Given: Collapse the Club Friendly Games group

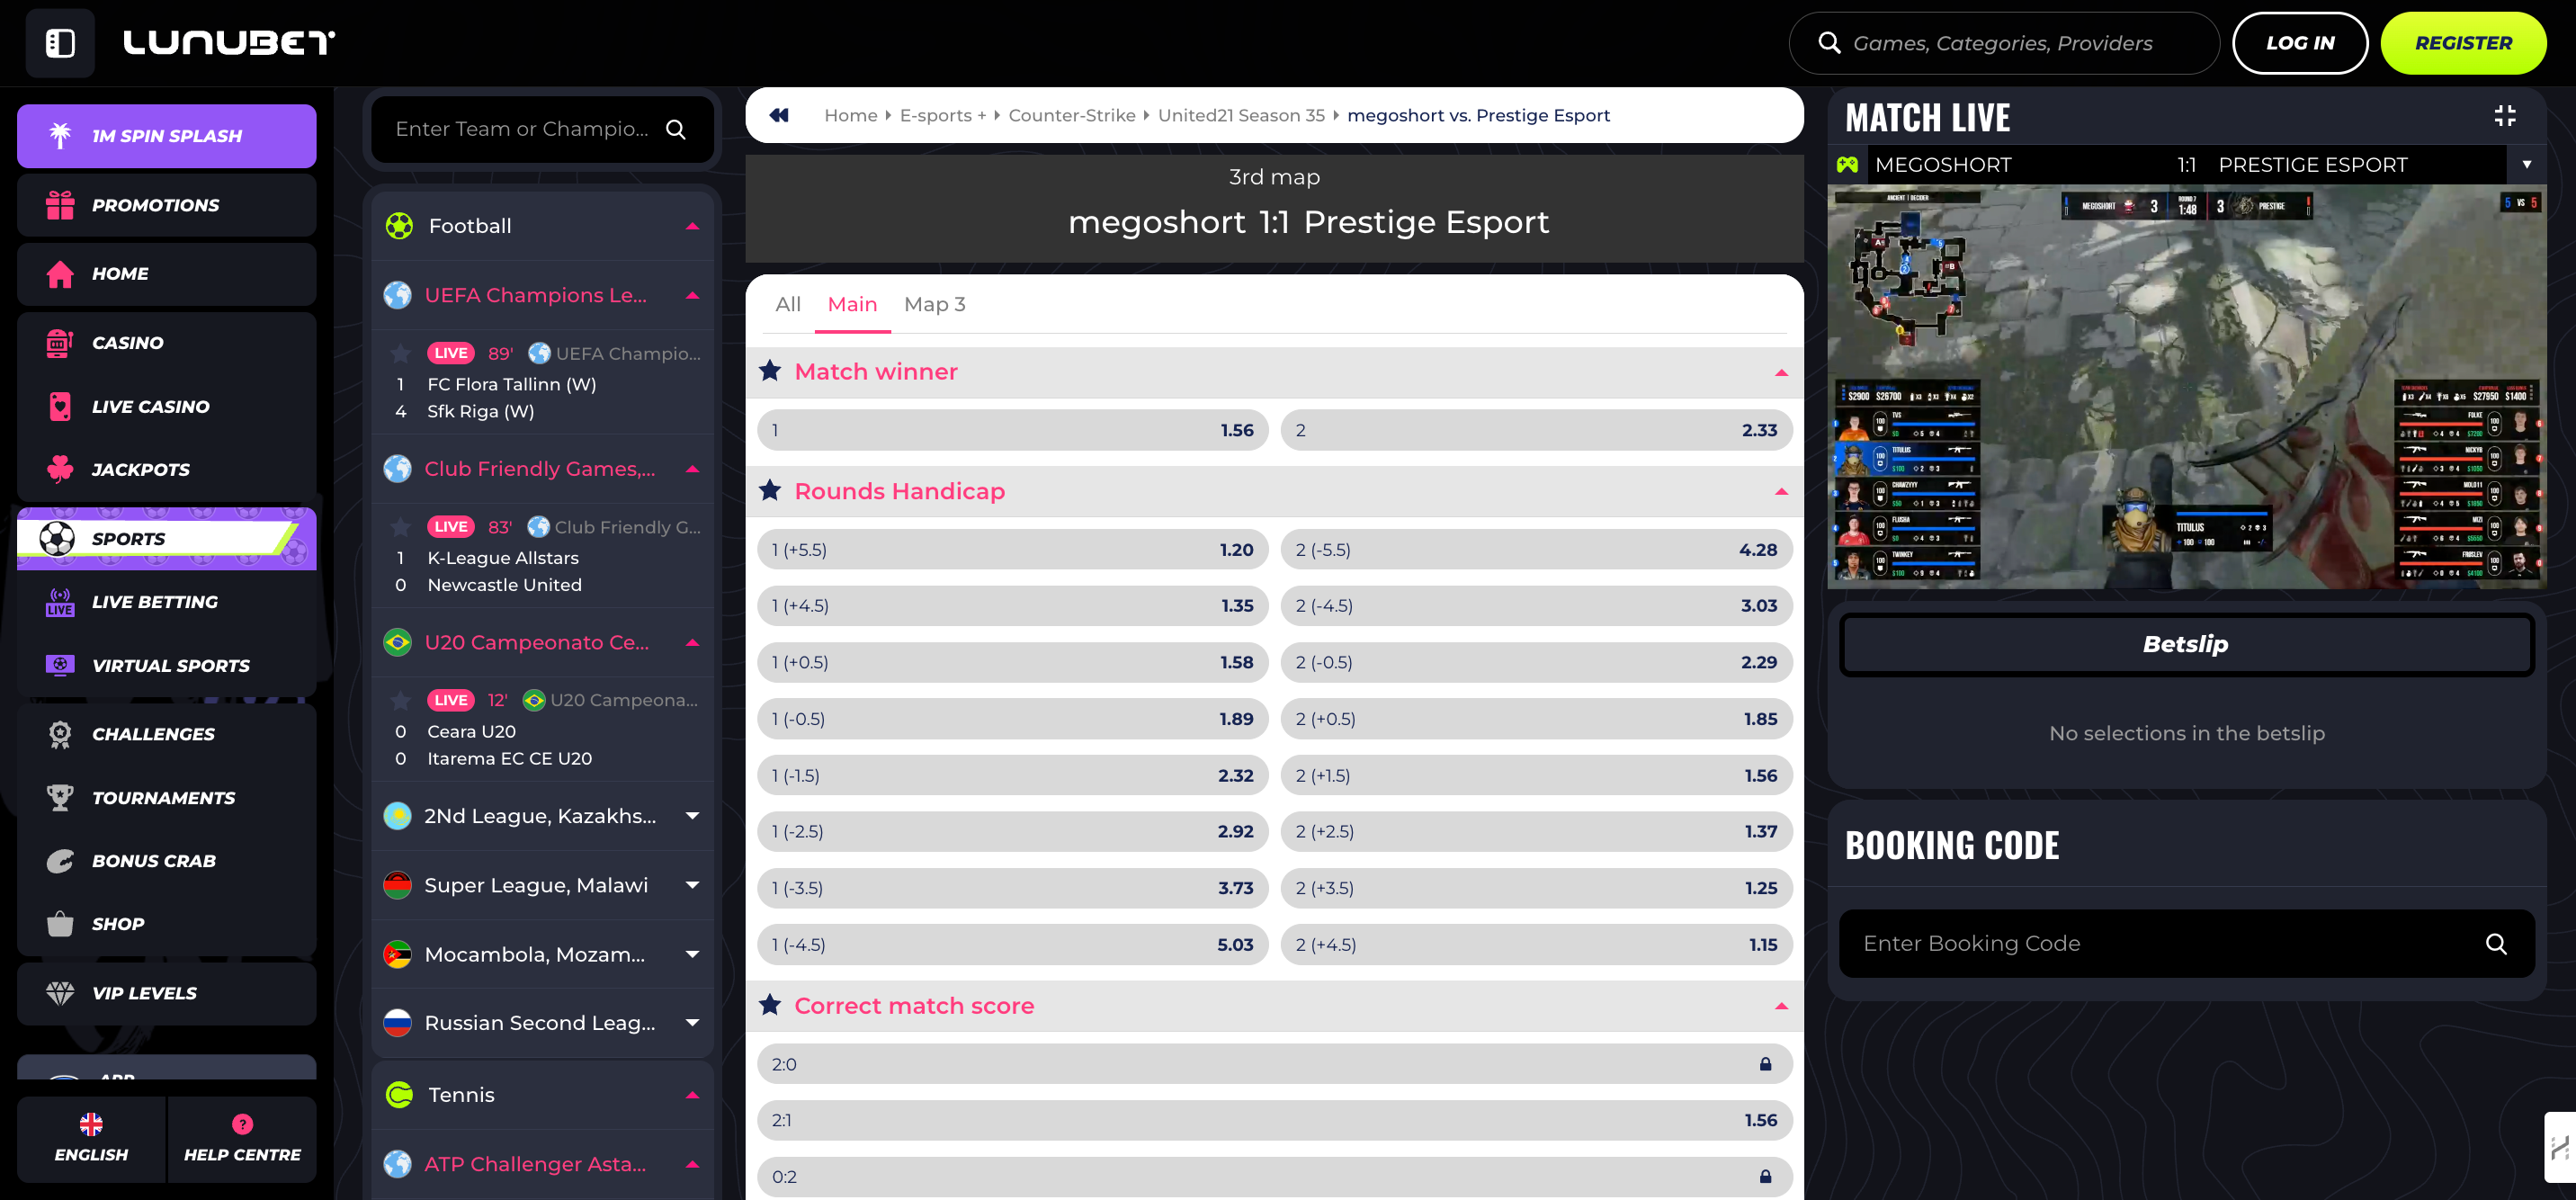Looking at the screenshot, I should [x=692, y=469].
